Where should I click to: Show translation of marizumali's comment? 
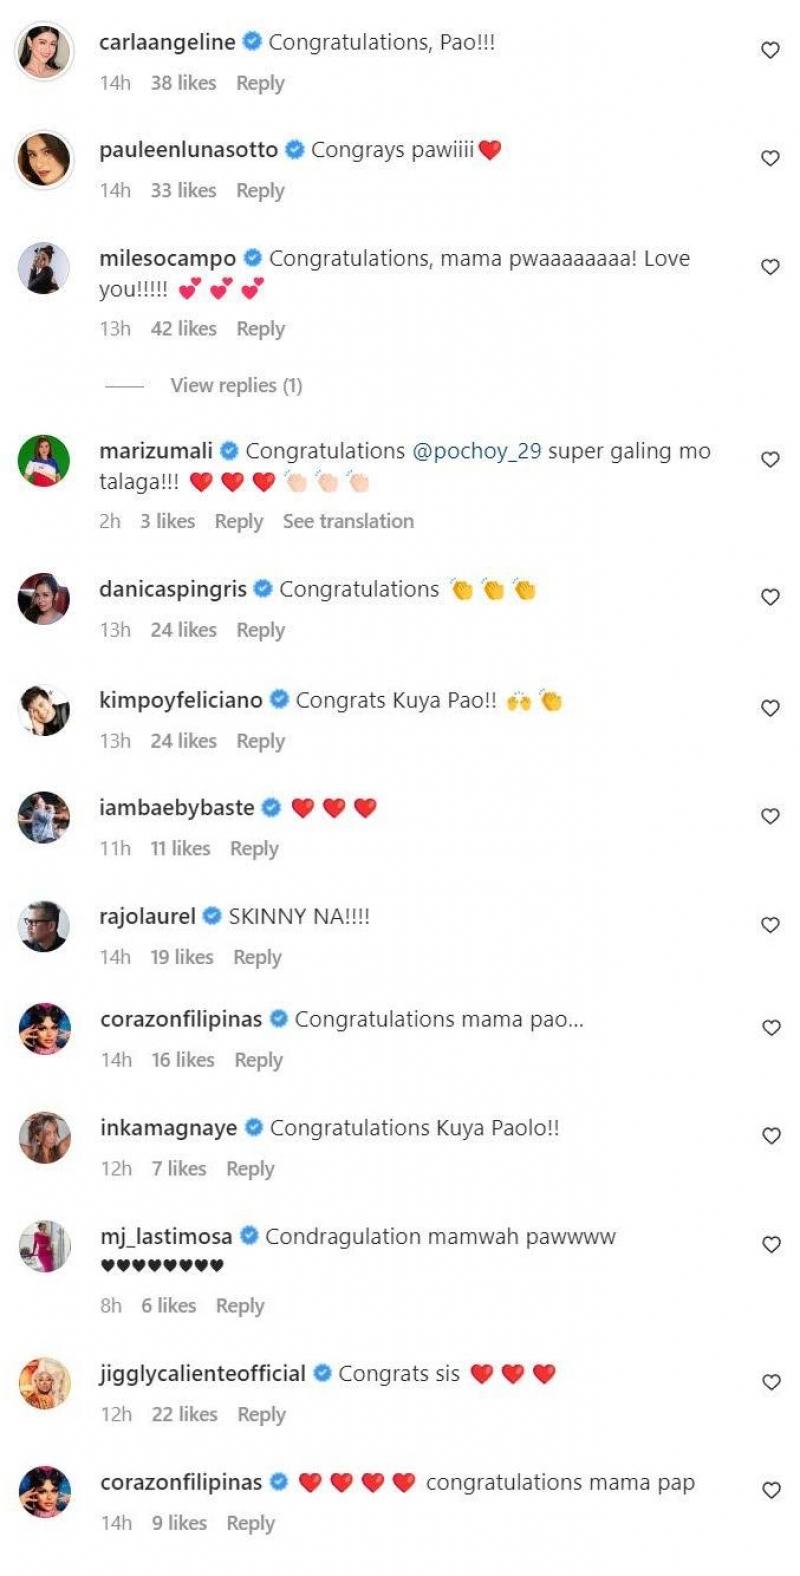click(348, 521)
